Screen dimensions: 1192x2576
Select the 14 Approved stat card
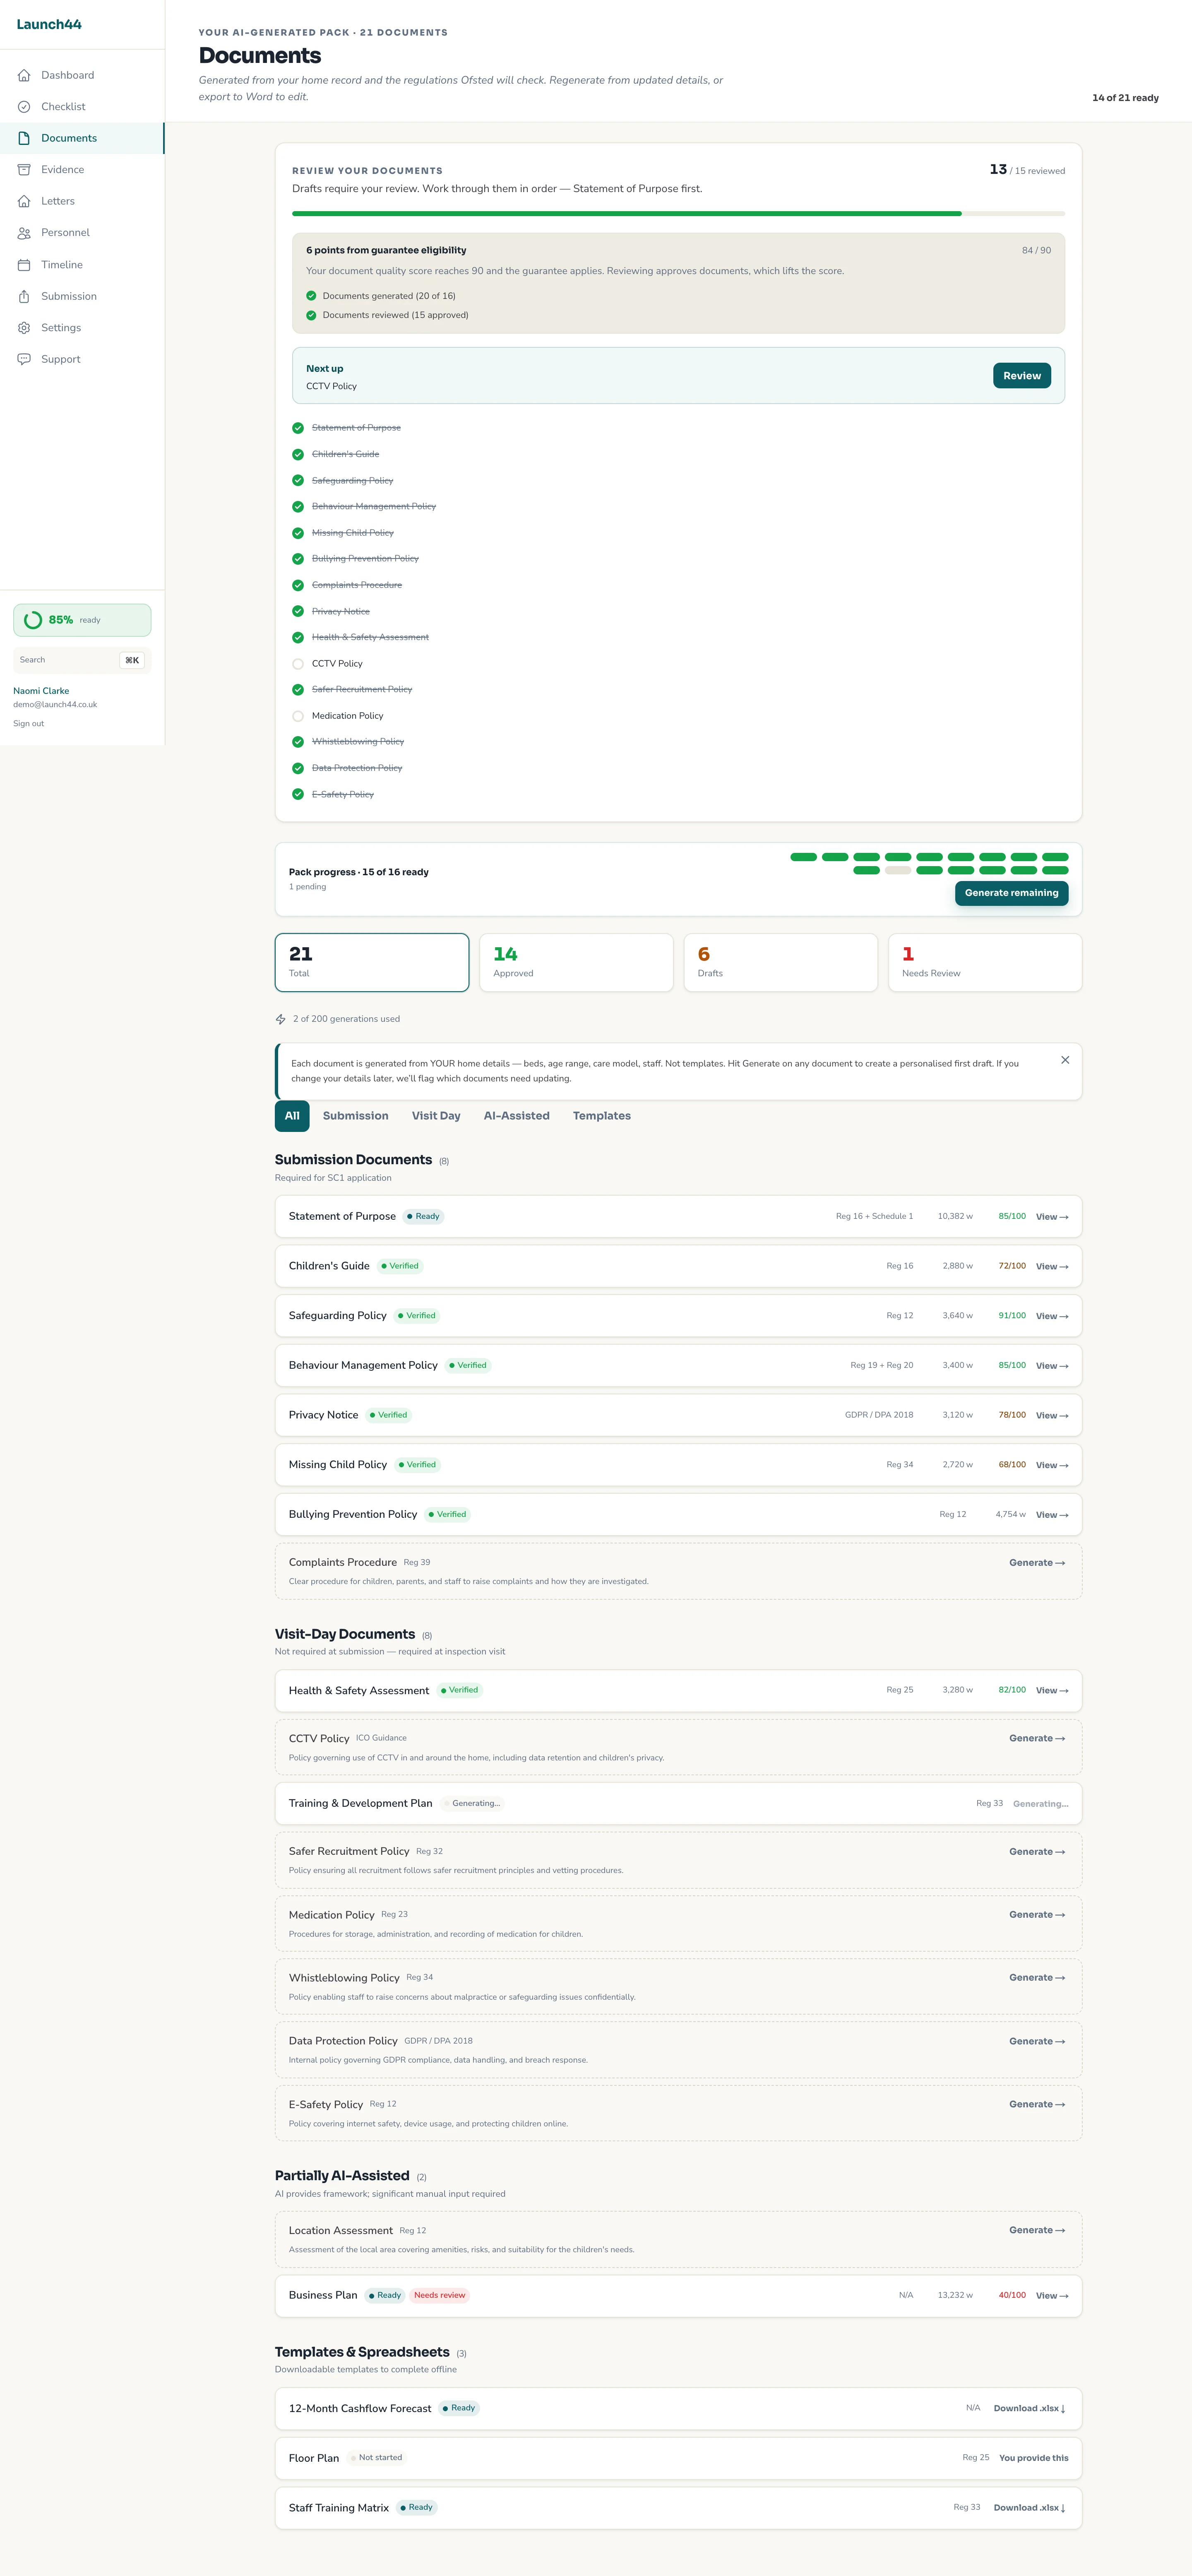(576, 963)
